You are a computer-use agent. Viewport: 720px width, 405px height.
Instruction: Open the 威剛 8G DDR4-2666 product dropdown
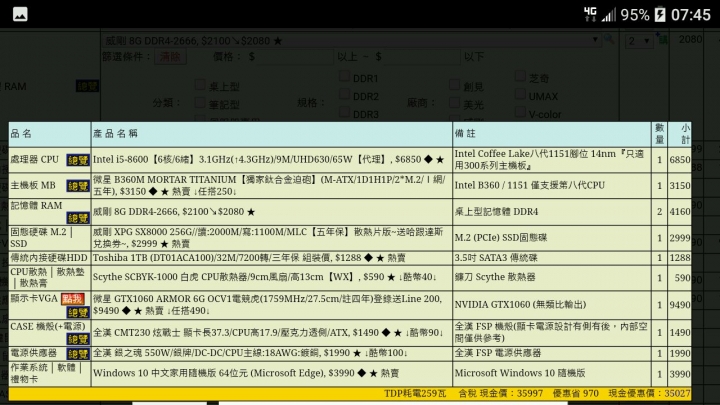(x=352, y=40)
